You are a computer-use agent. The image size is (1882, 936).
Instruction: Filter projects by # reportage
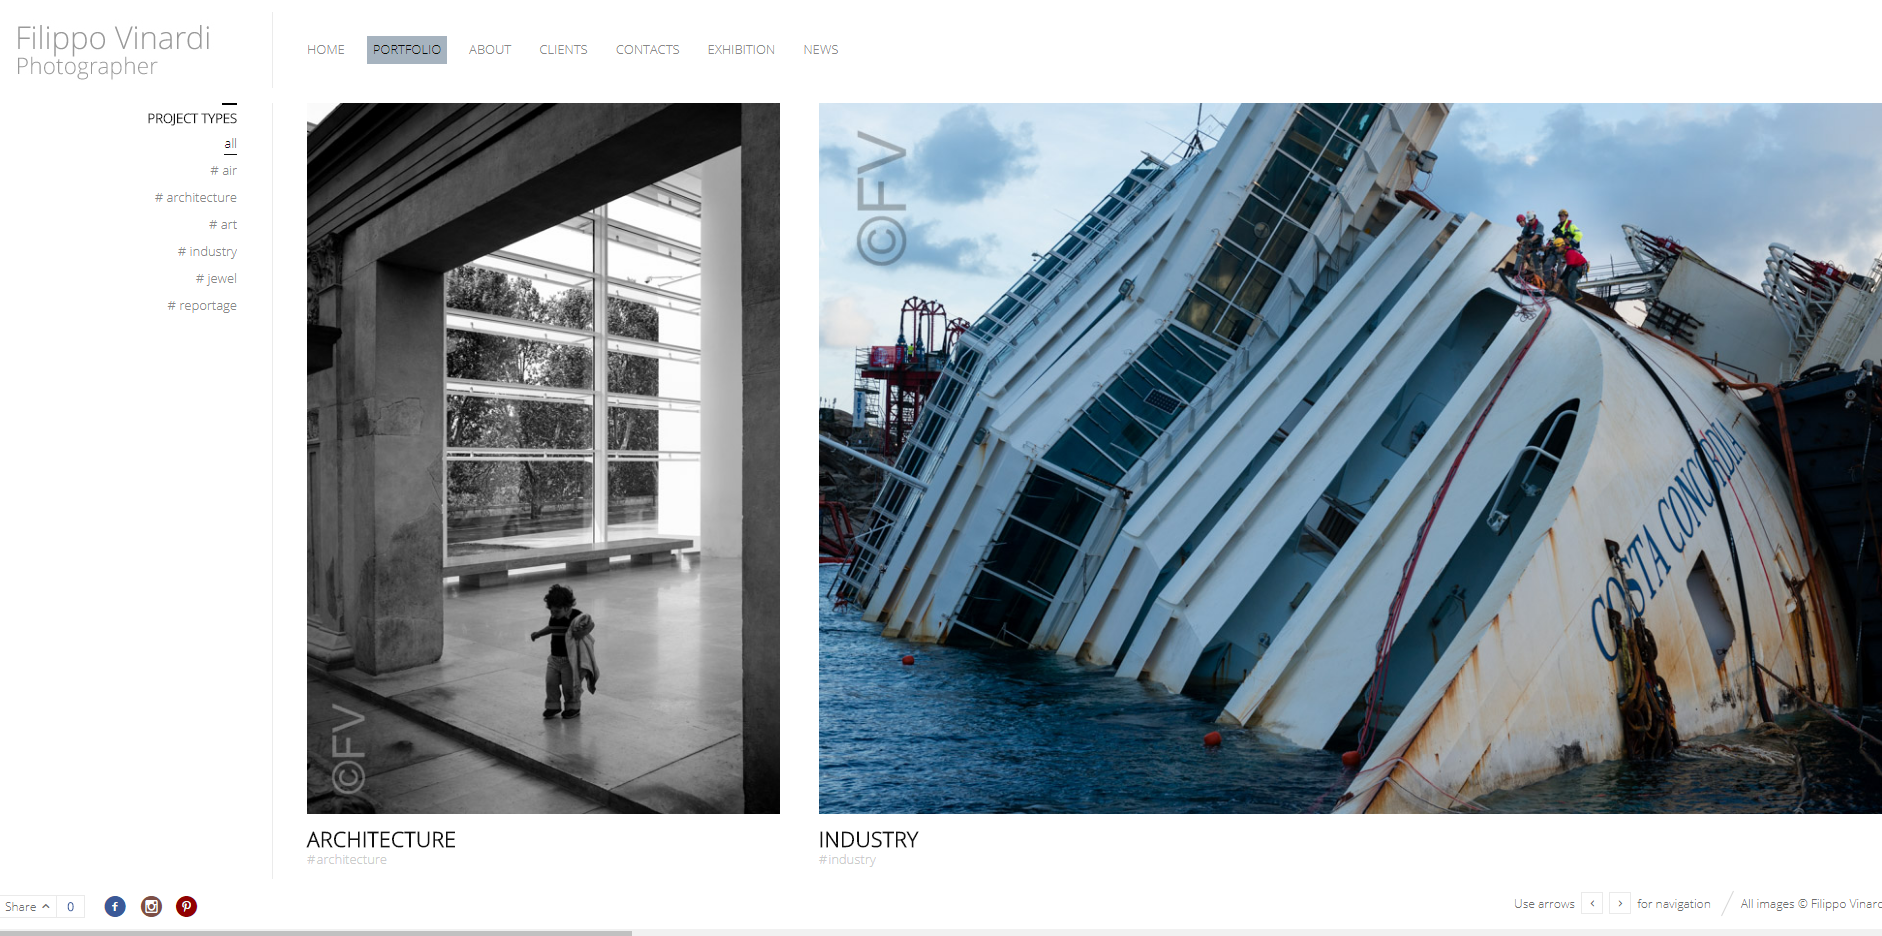(202, 305)
